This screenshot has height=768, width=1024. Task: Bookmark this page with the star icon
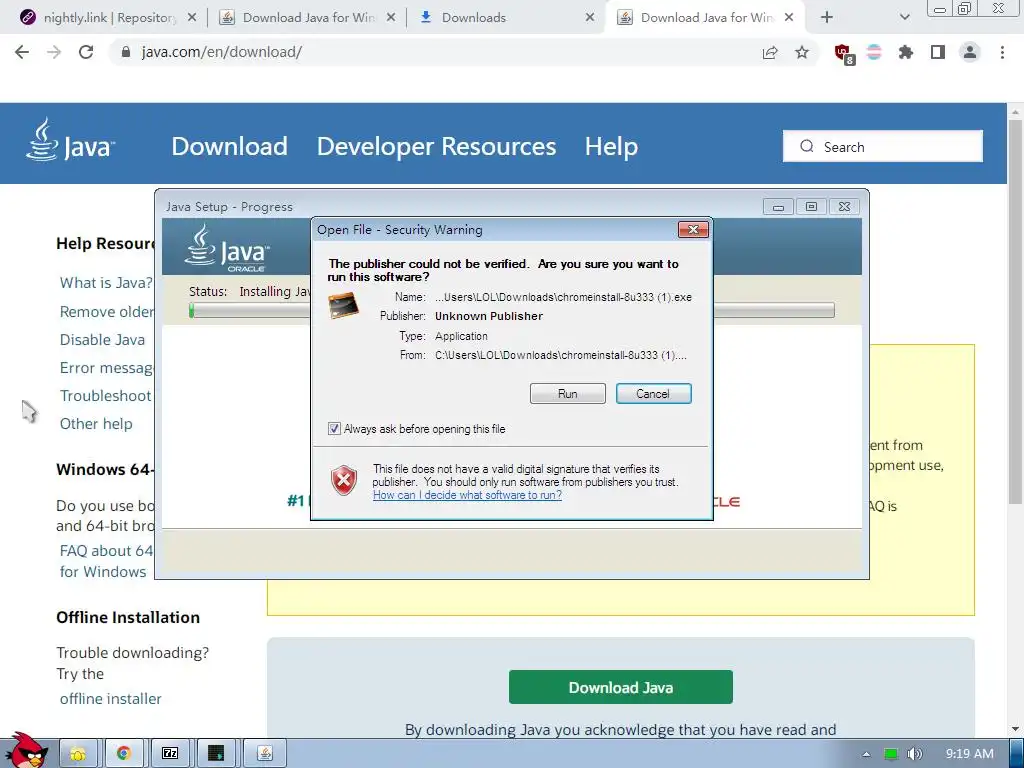[802, 52]
